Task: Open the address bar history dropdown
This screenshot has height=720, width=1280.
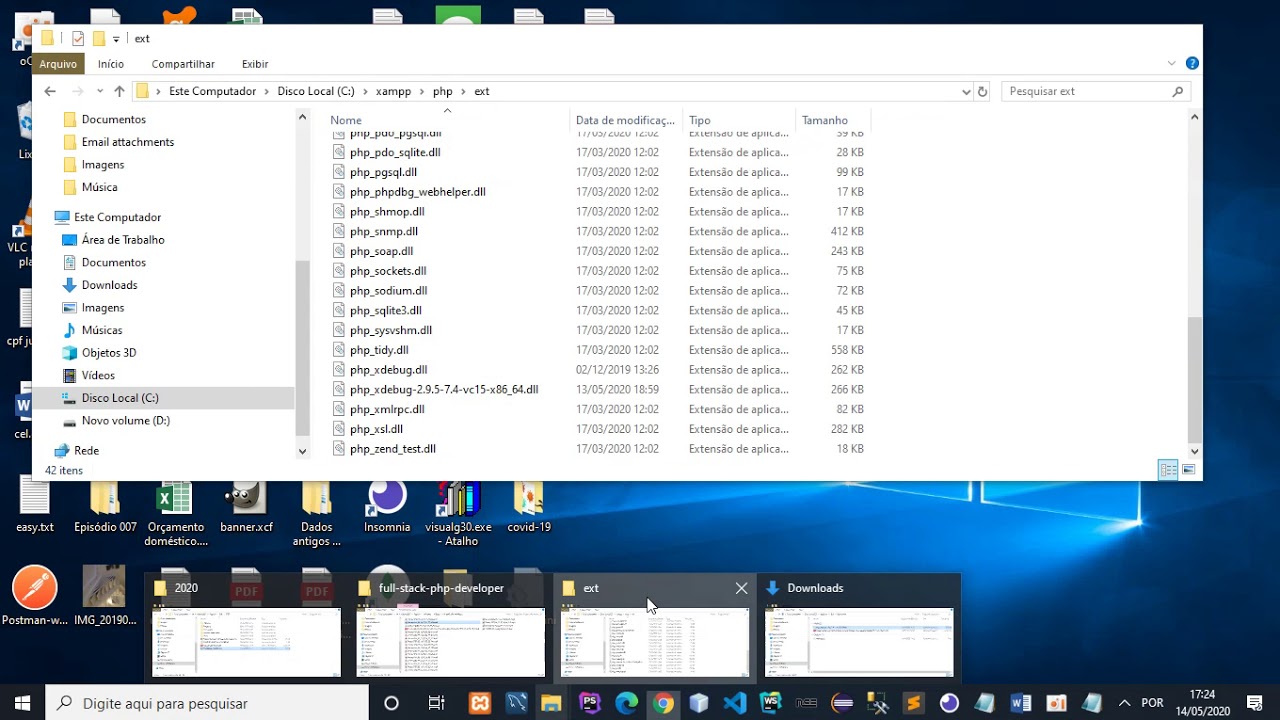Action: (966, 91)
